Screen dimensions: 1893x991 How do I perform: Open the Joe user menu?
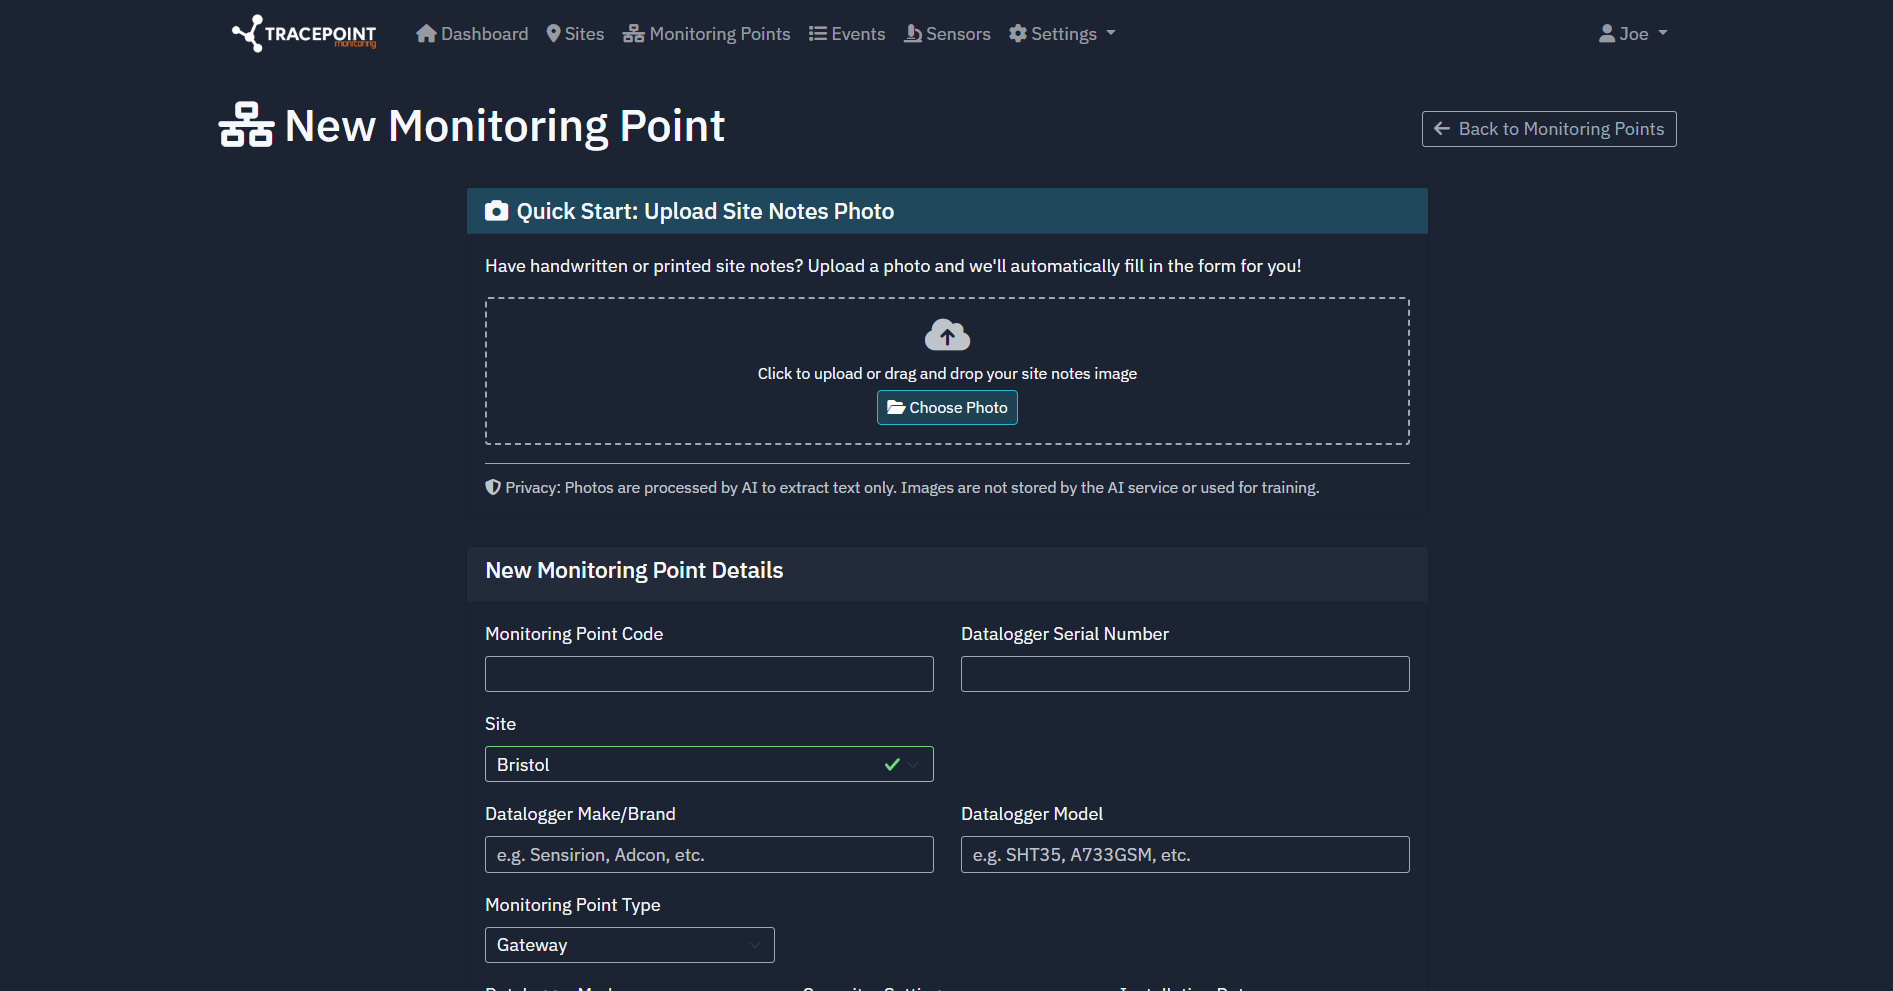1633,34
